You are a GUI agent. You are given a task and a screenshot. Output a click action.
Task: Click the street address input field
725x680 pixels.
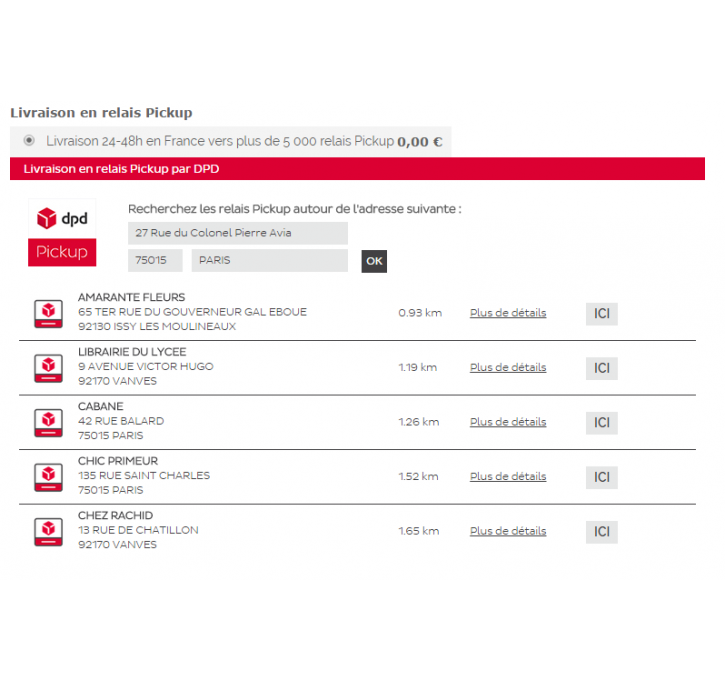pyautogui.click(x=238, y=233)
